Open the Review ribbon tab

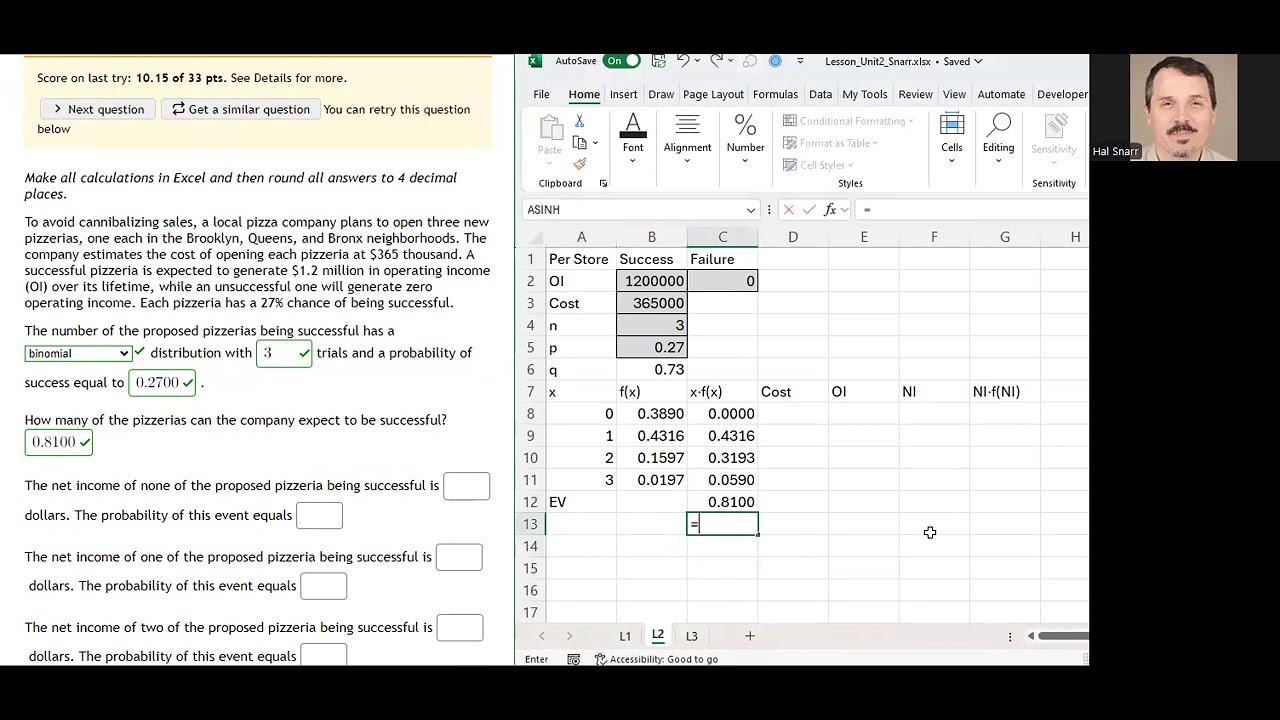click(x=915, y=94)
